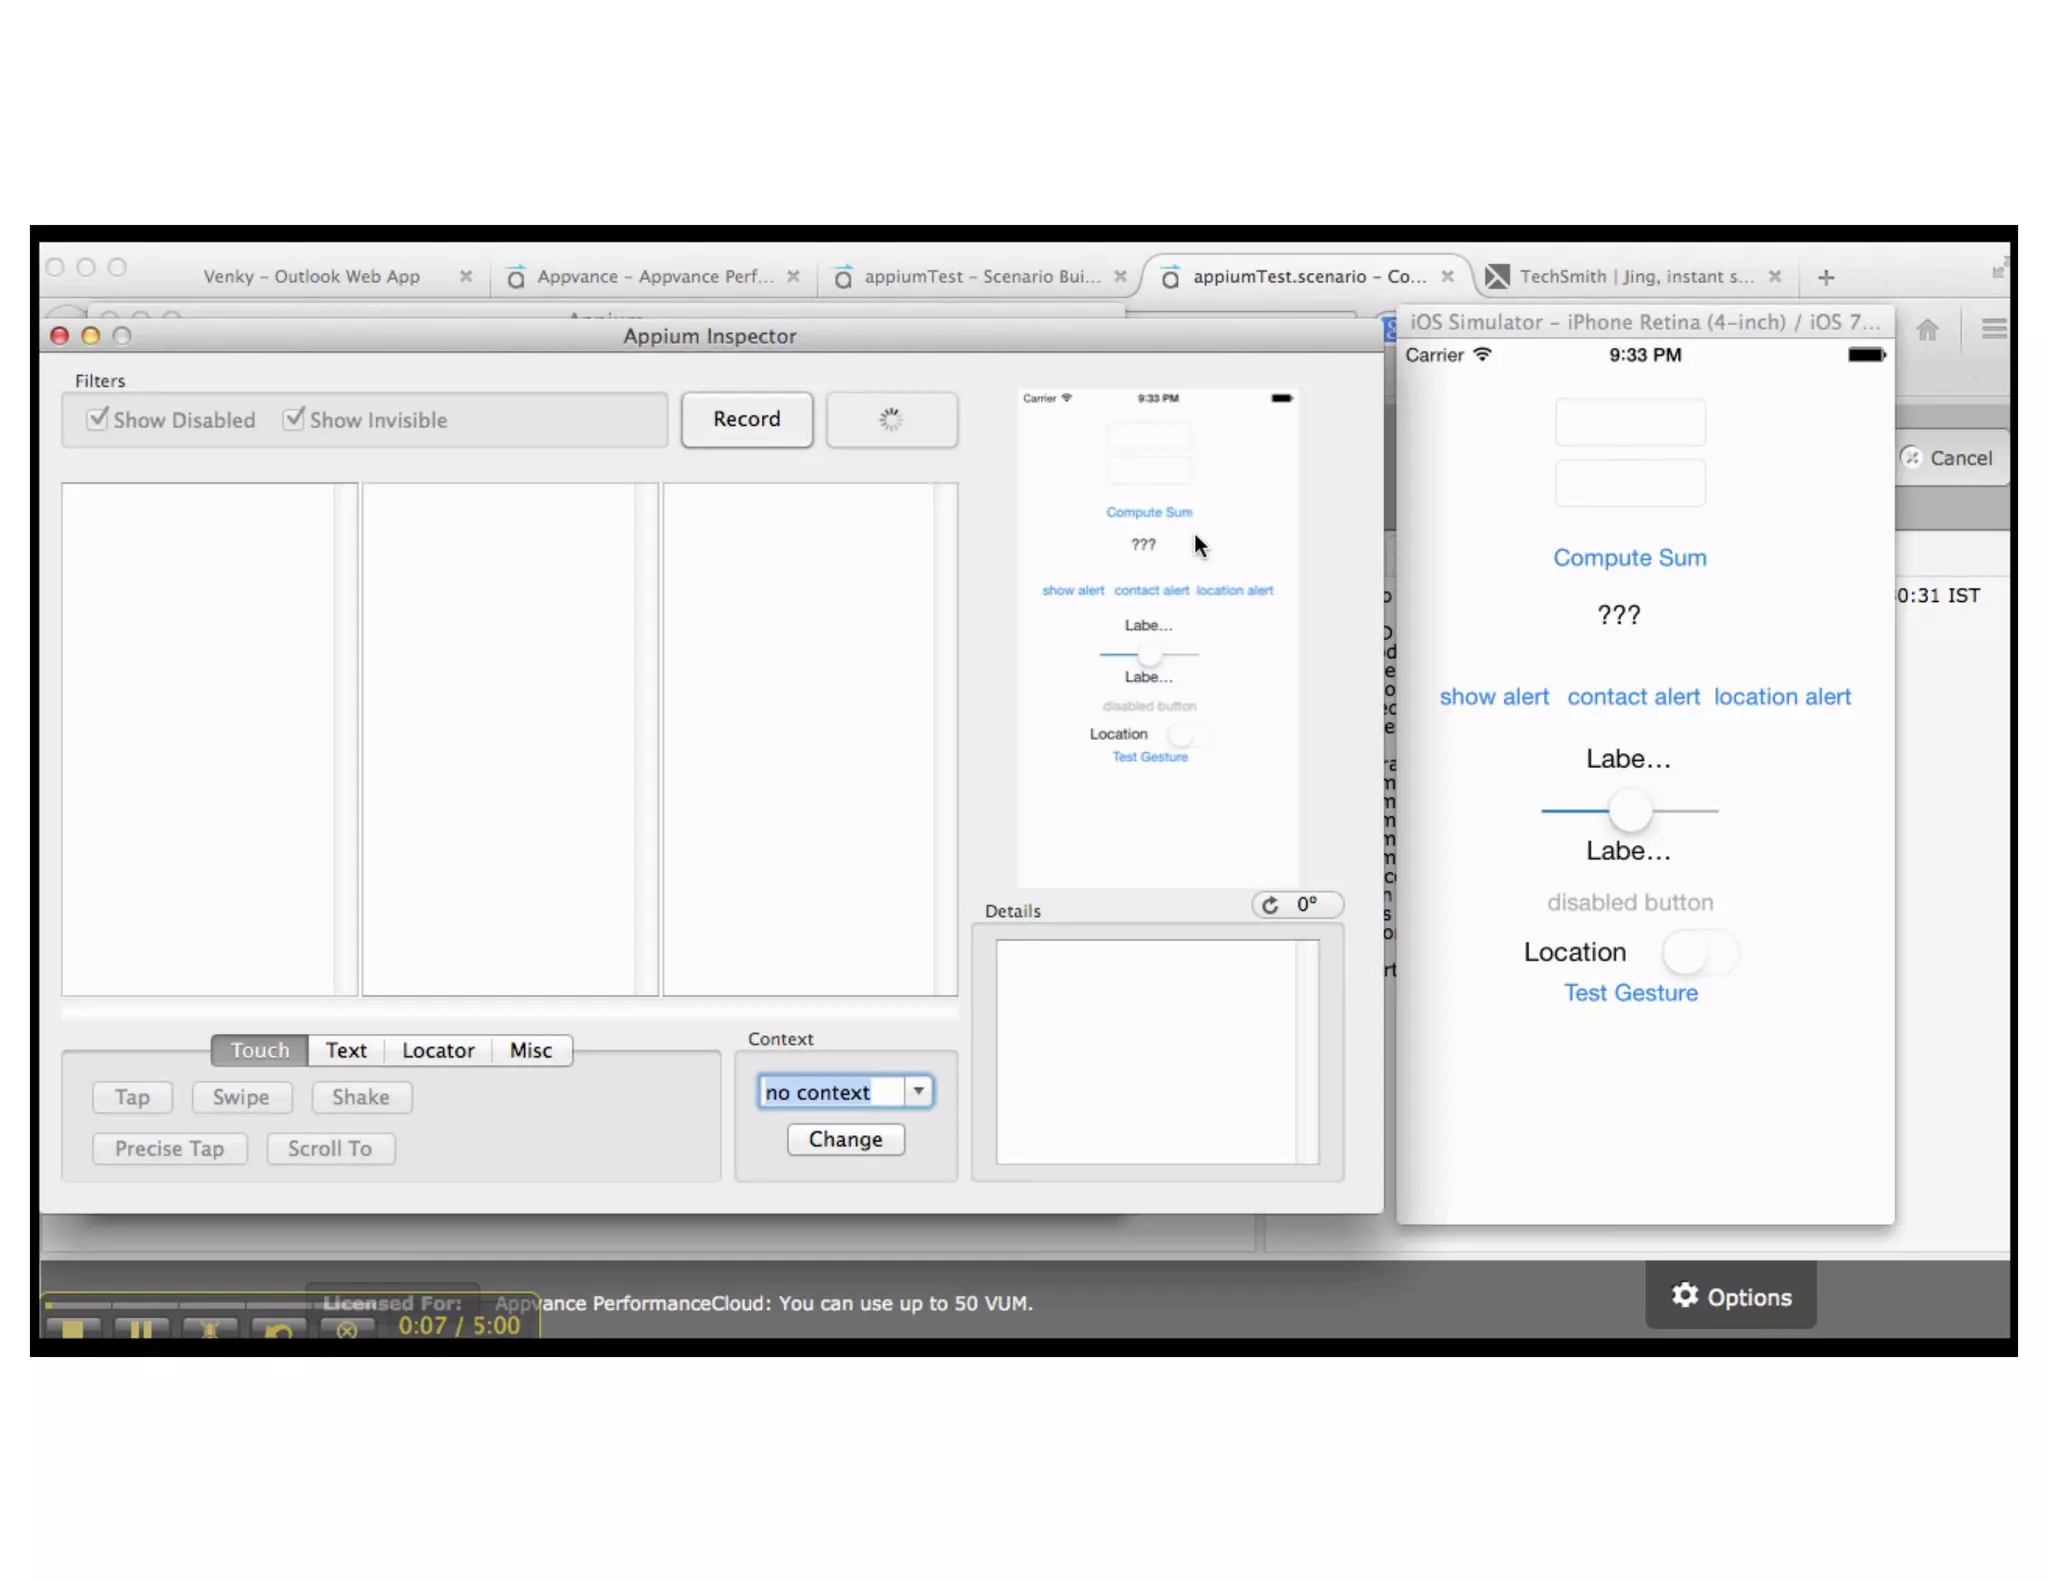
Task: Switch to the Locator tab
Action: tap(438, 1050)
